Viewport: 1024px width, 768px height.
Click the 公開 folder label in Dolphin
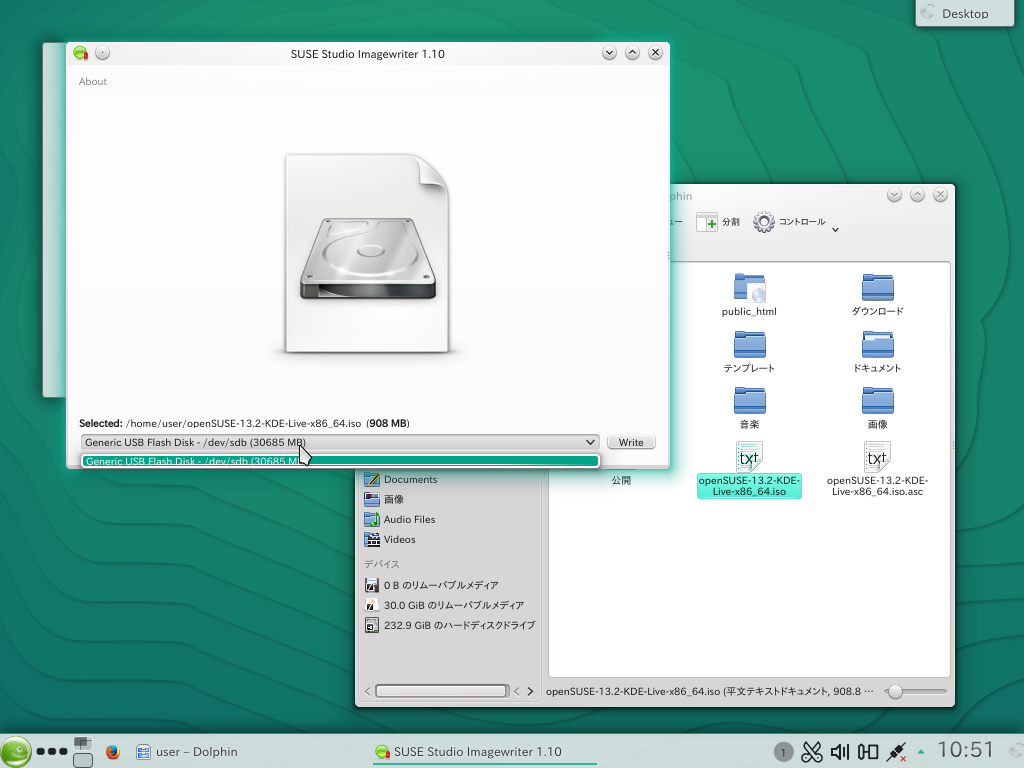[621, 481]
